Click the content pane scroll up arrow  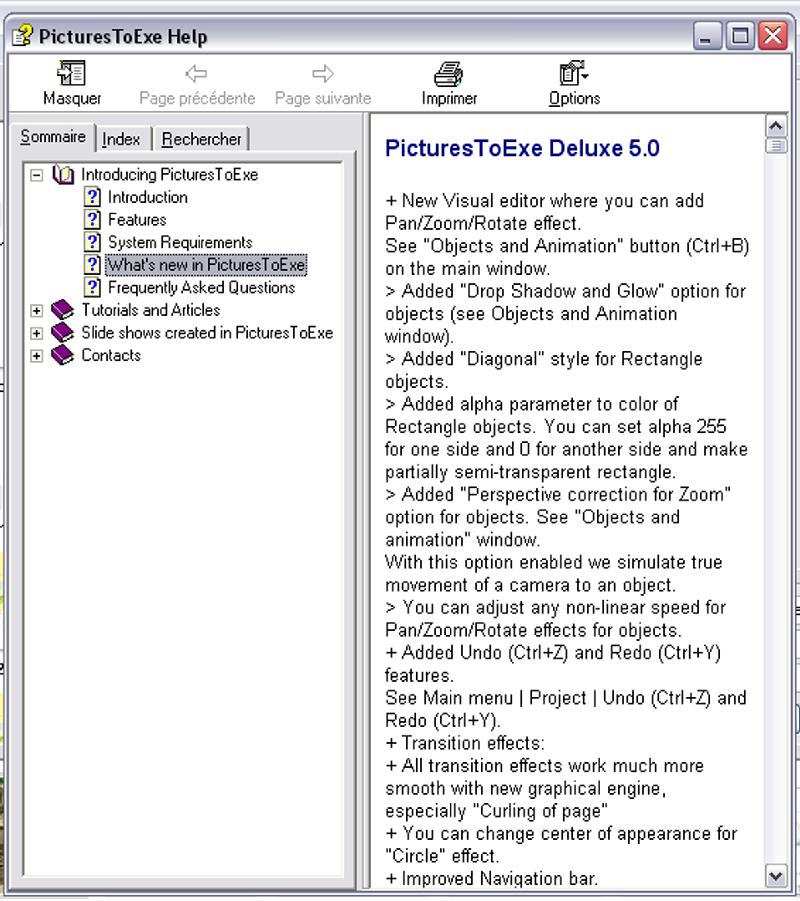(776, 126)
